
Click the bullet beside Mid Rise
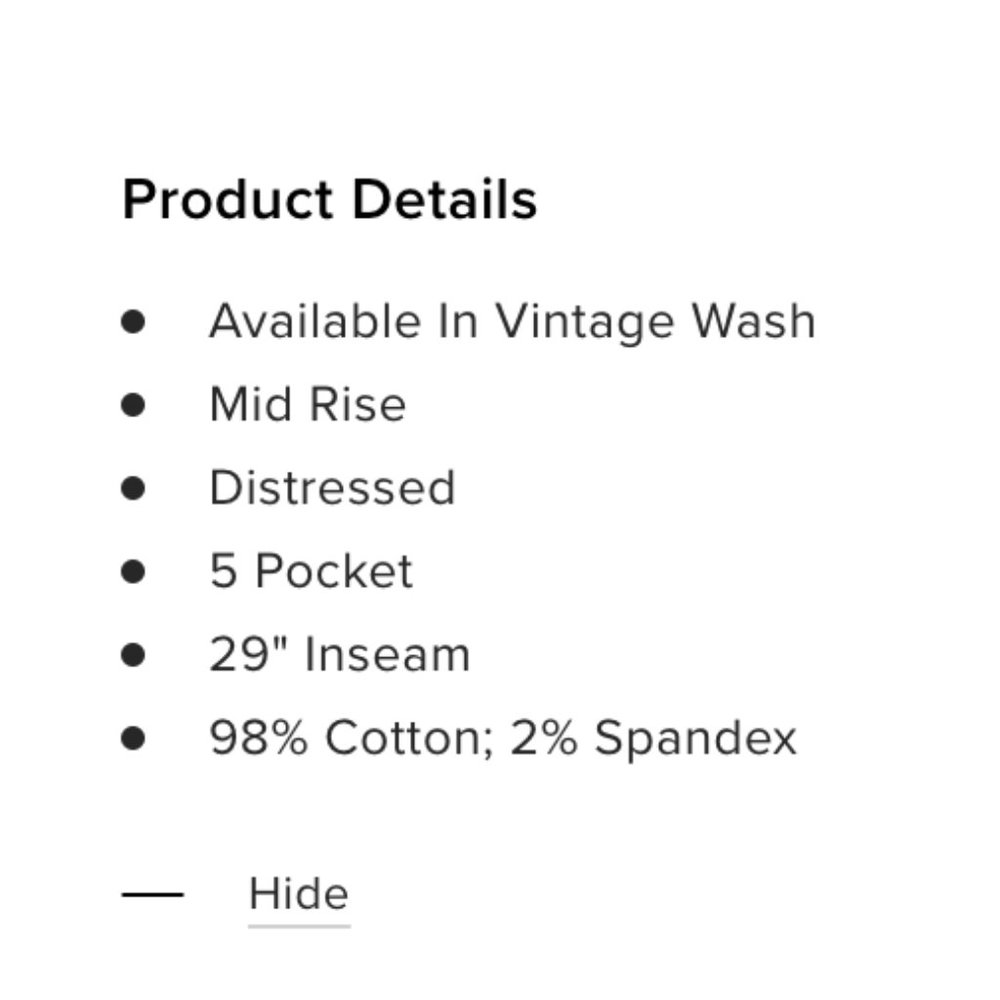[133, 405]
